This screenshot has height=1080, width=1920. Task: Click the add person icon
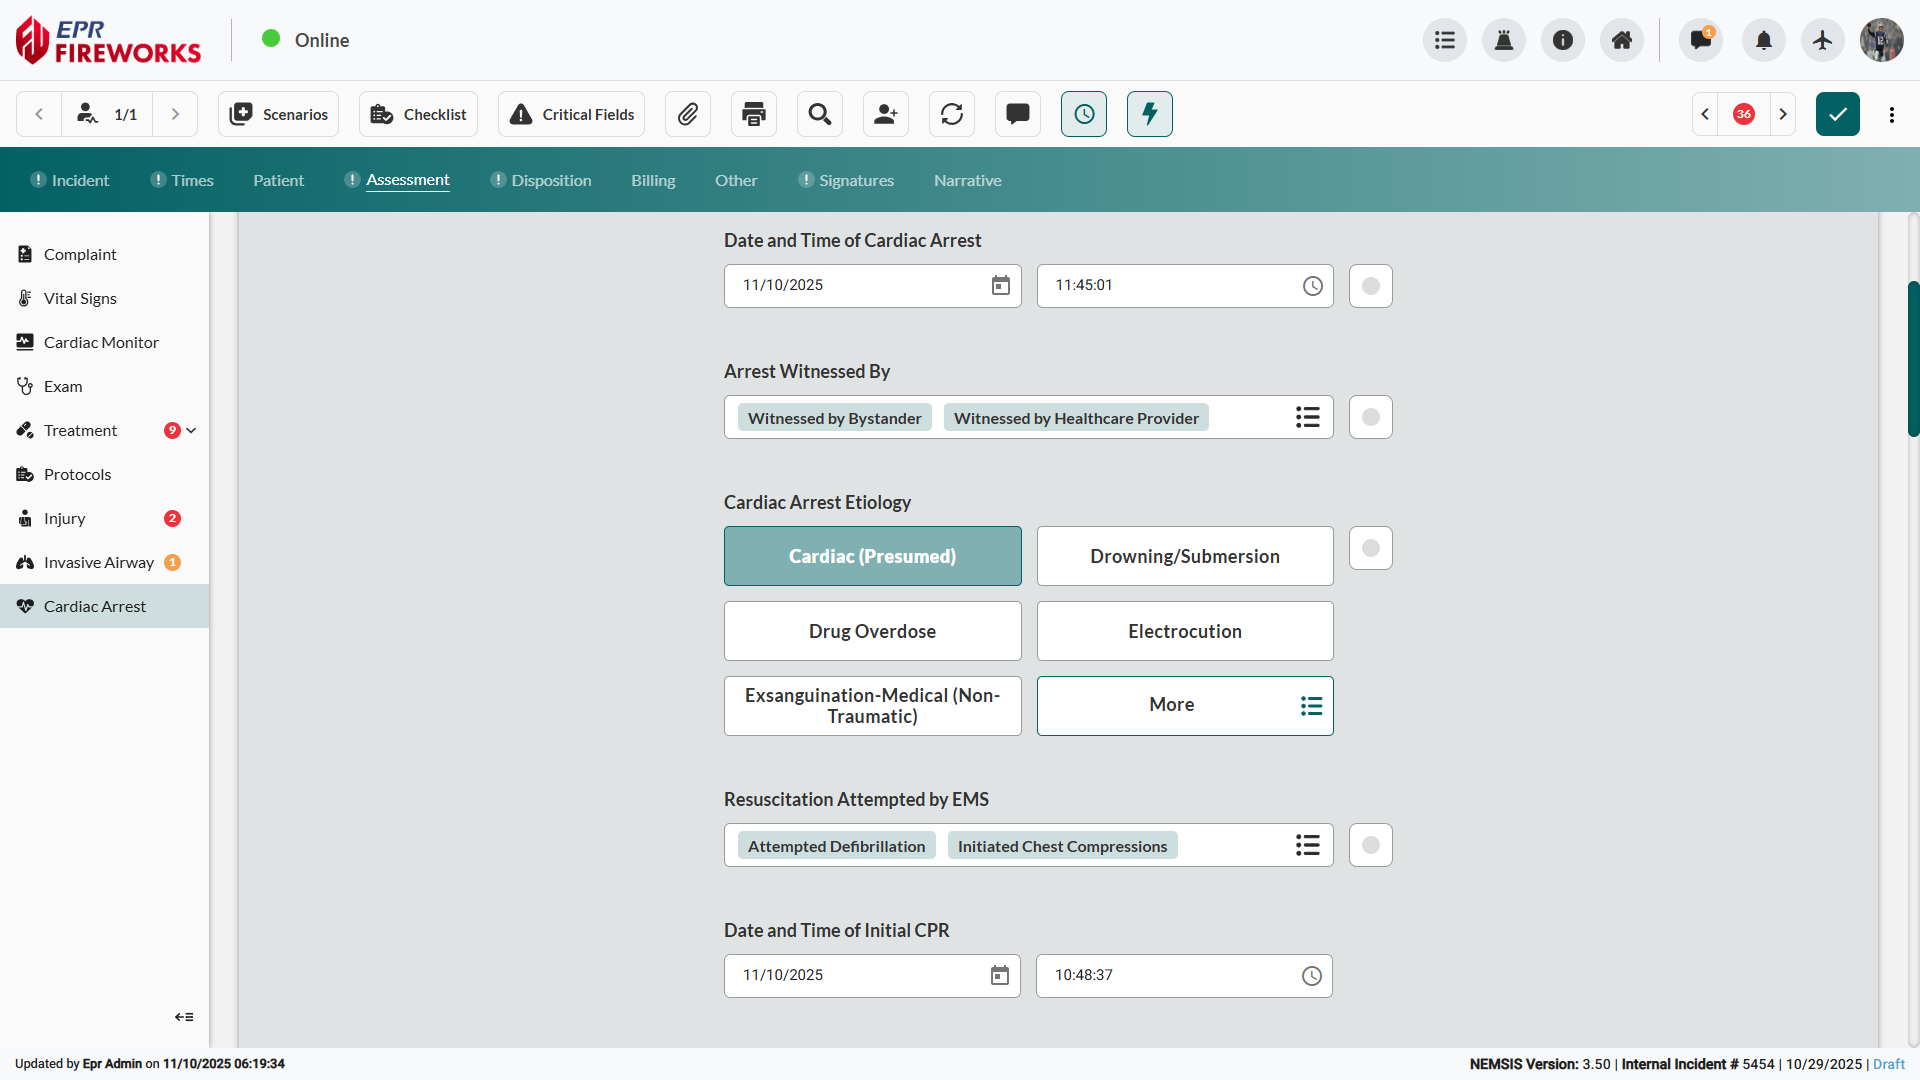point(886,114)
